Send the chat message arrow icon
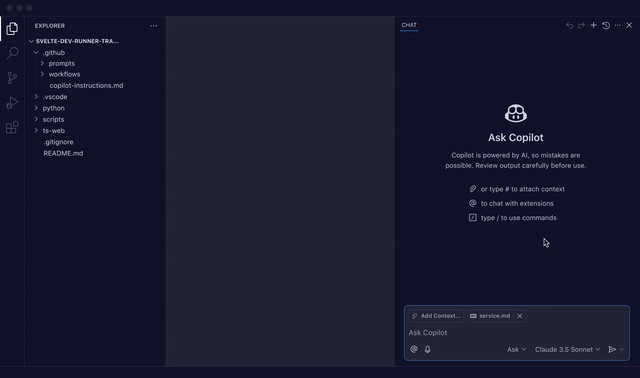The height and width of the screenshot is (378, 640). (612, 349)
